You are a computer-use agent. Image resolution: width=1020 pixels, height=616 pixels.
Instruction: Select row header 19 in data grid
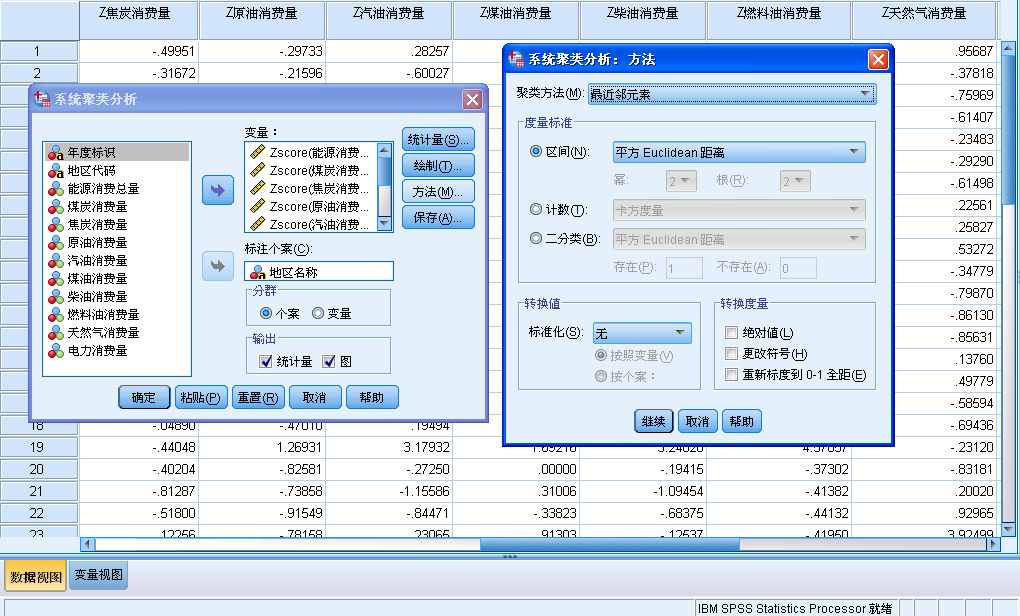point(39,447)
